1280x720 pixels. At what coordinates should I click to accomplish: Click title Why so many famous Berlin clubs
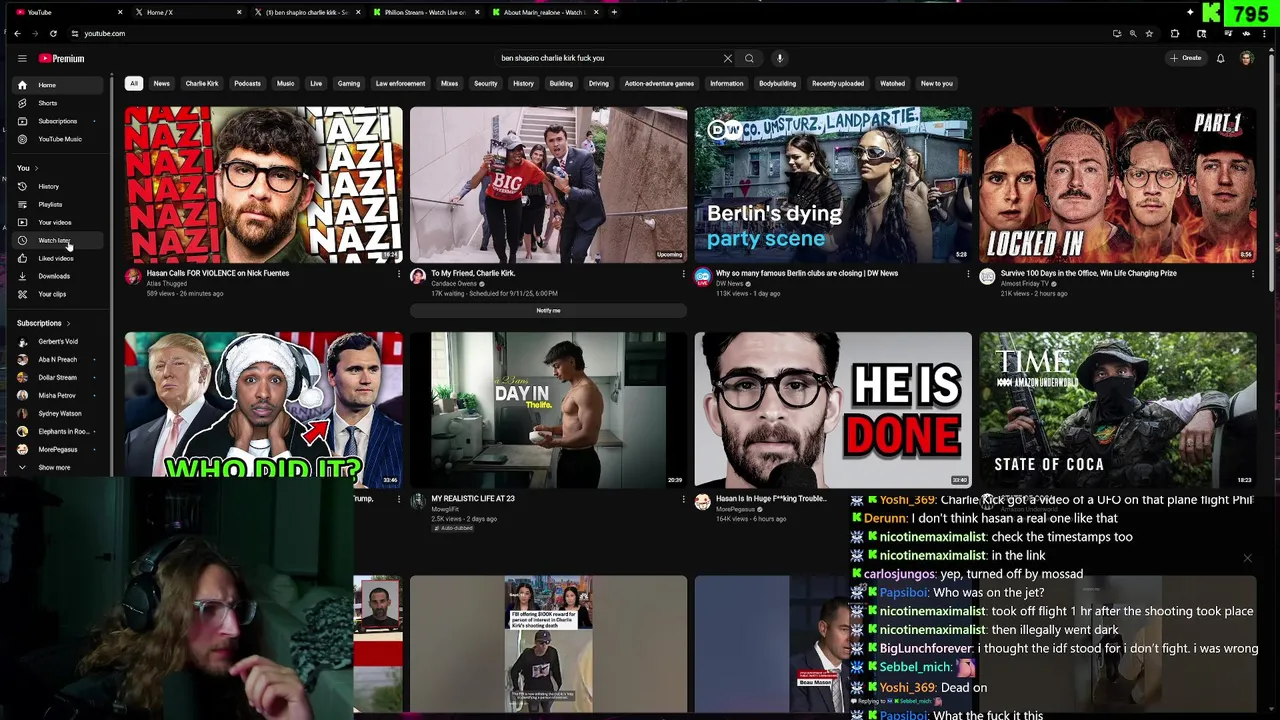(x=807, y=273)
